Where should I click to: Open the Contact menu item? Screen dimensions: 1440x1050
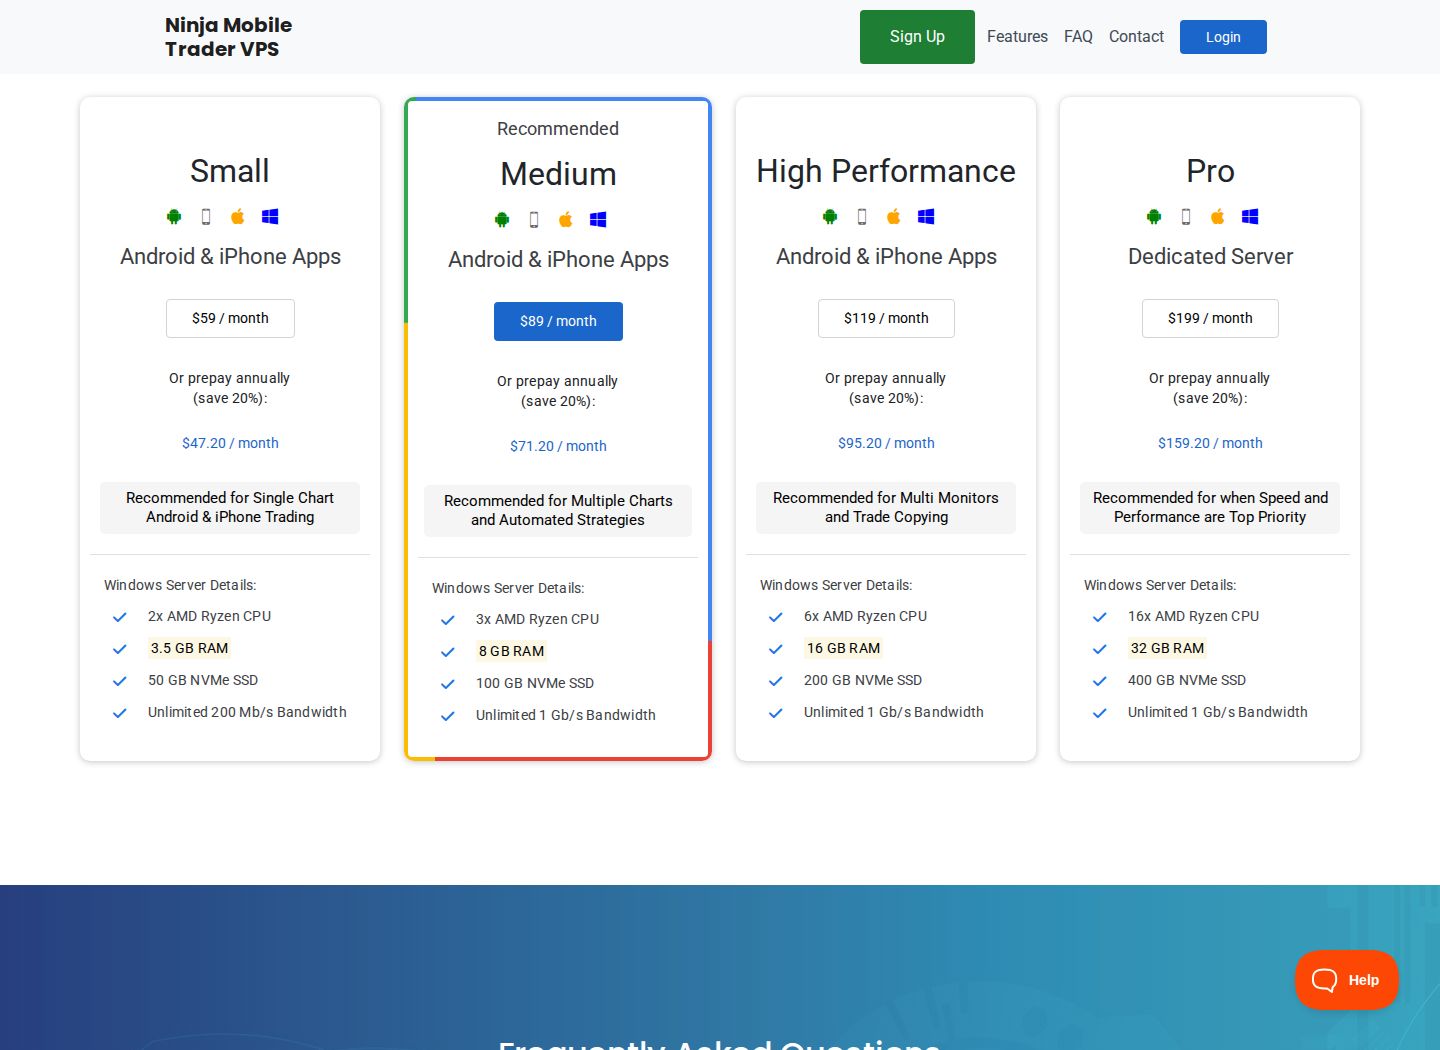[1136, 36]
